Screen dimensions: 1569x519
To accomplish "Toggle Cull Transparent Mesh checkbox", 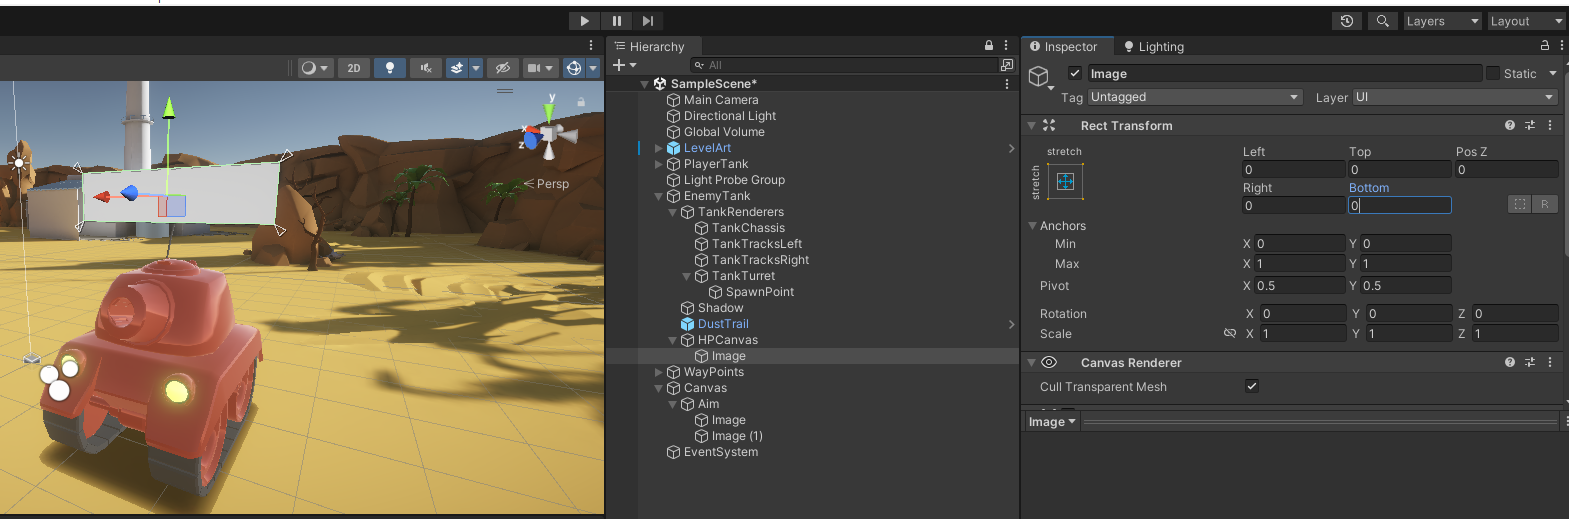I will point(1252,386).
